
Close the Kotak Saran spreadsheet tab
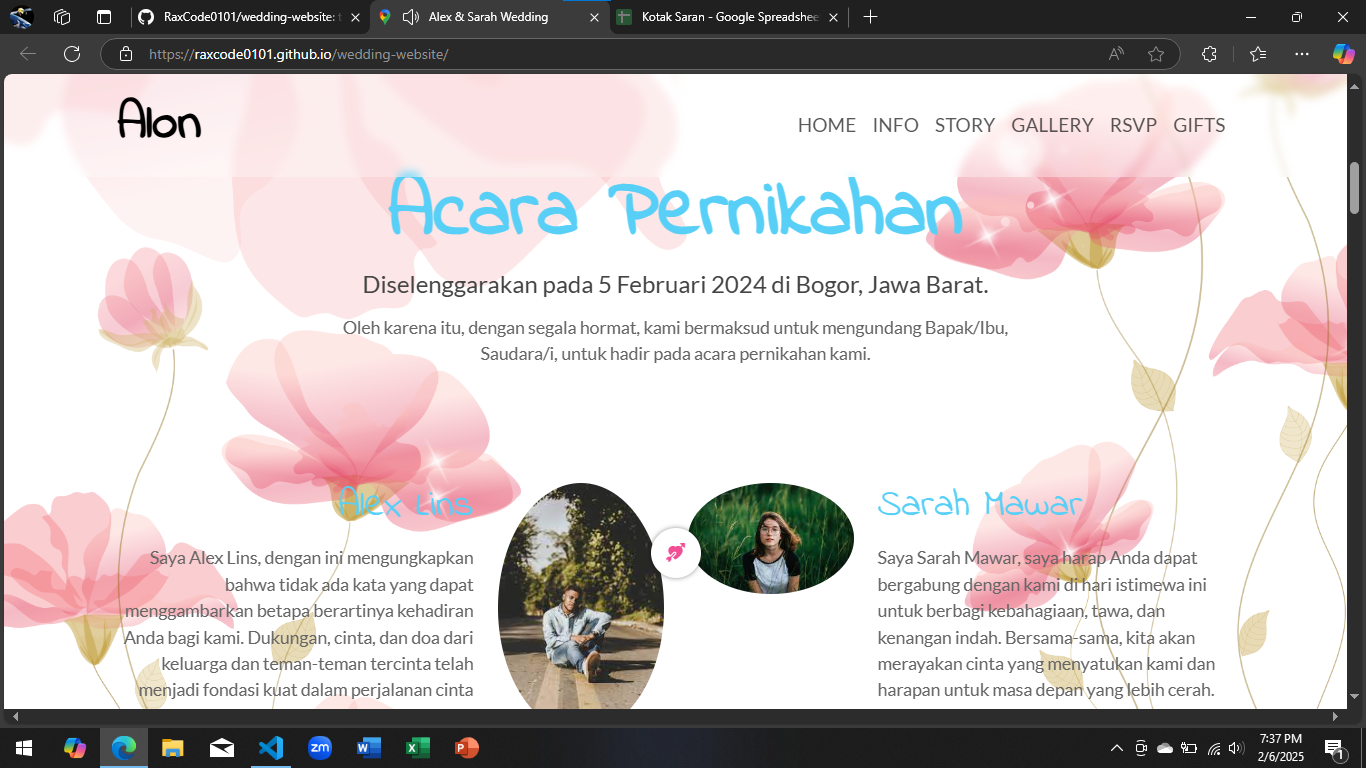point(832,17)
